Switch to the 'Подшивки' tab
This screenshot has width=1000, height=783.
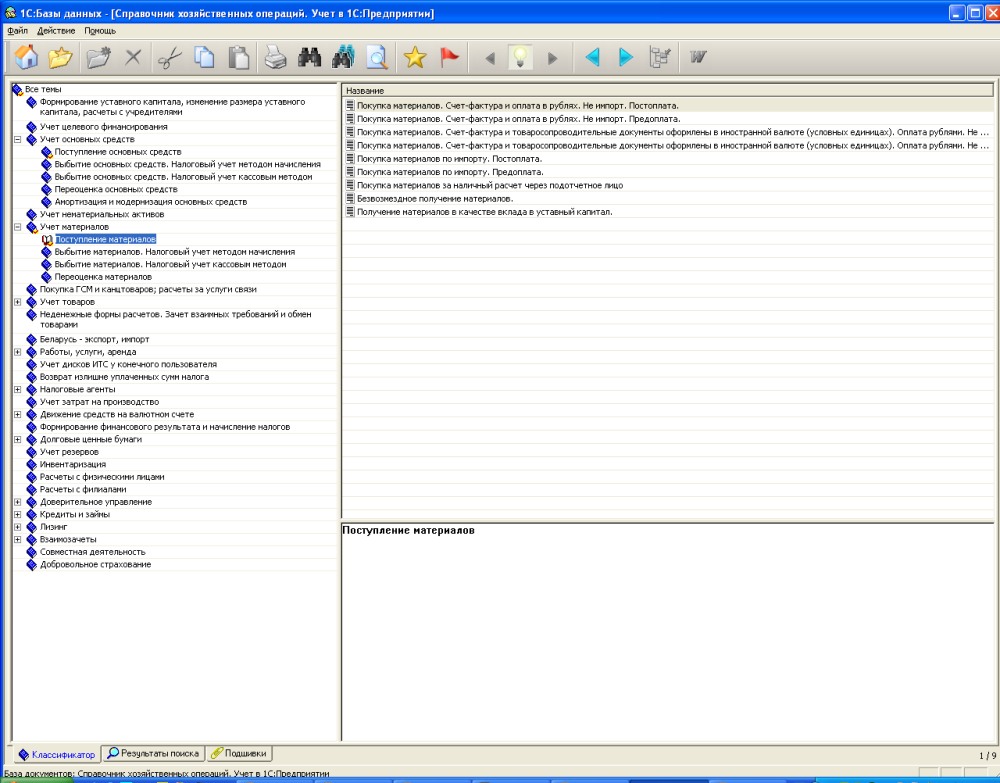click(x=239, y=753)
